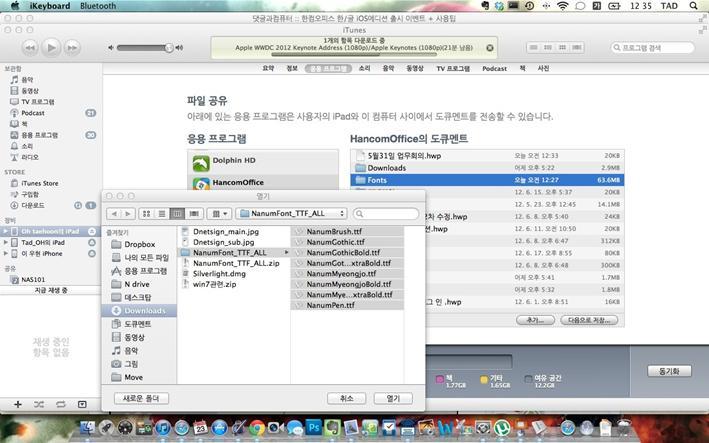
Task: Open Dropbox in dialog sidebar
Action: 139,244
